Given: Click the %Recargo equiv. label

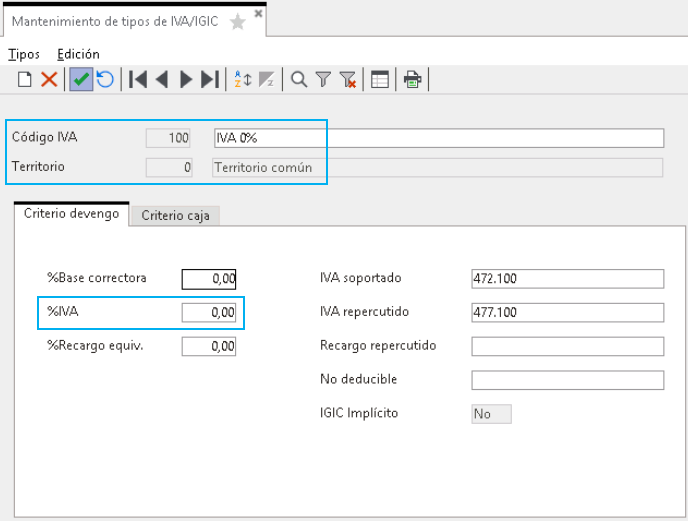Looking at the screenshot, I should pos(95,345).
